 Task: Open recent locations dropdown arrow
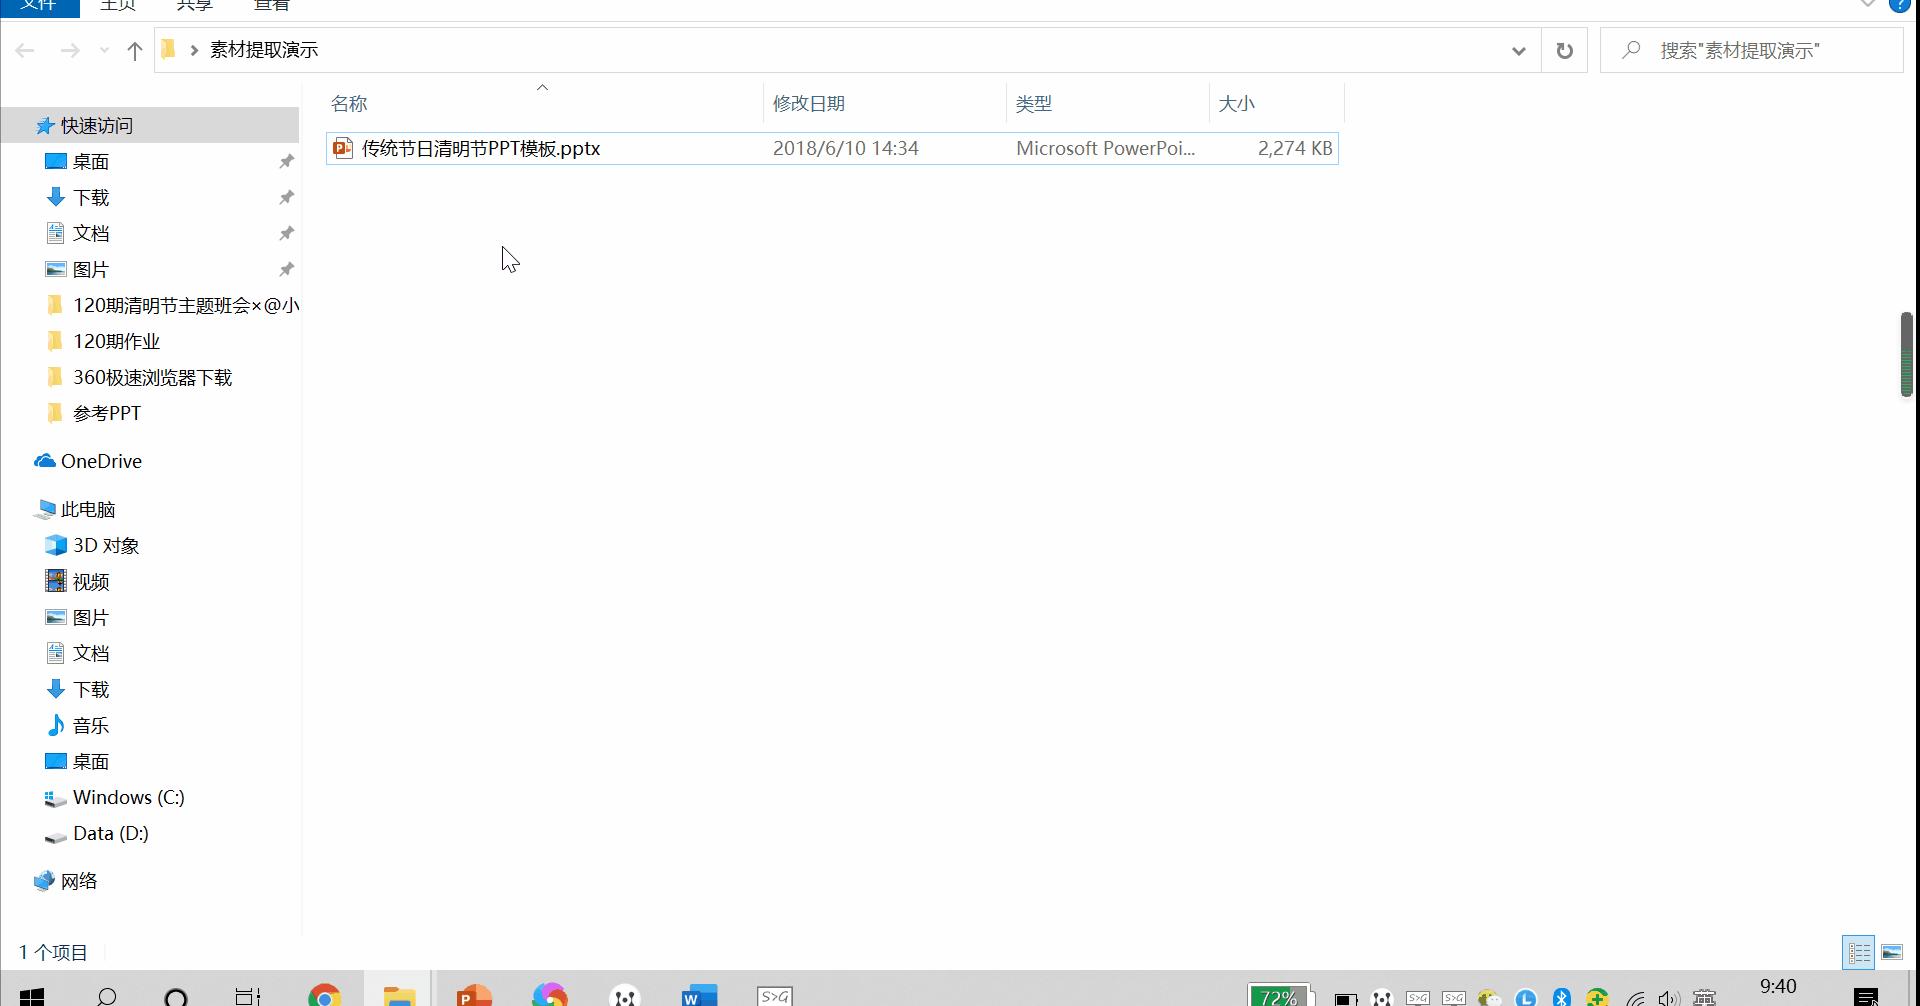[104, 50]
